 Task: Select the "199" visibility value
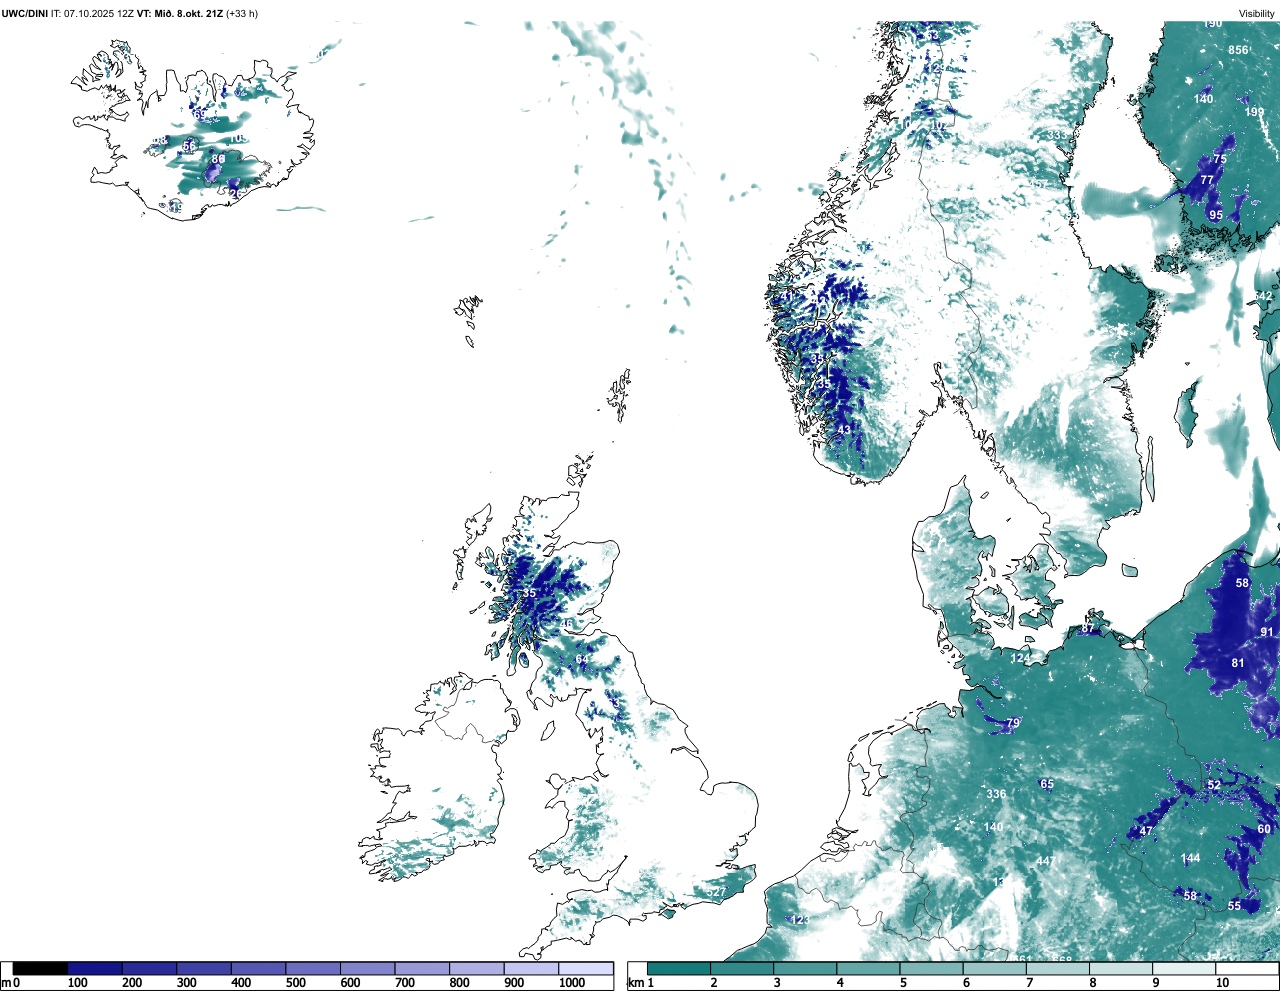coord(1254,112)
